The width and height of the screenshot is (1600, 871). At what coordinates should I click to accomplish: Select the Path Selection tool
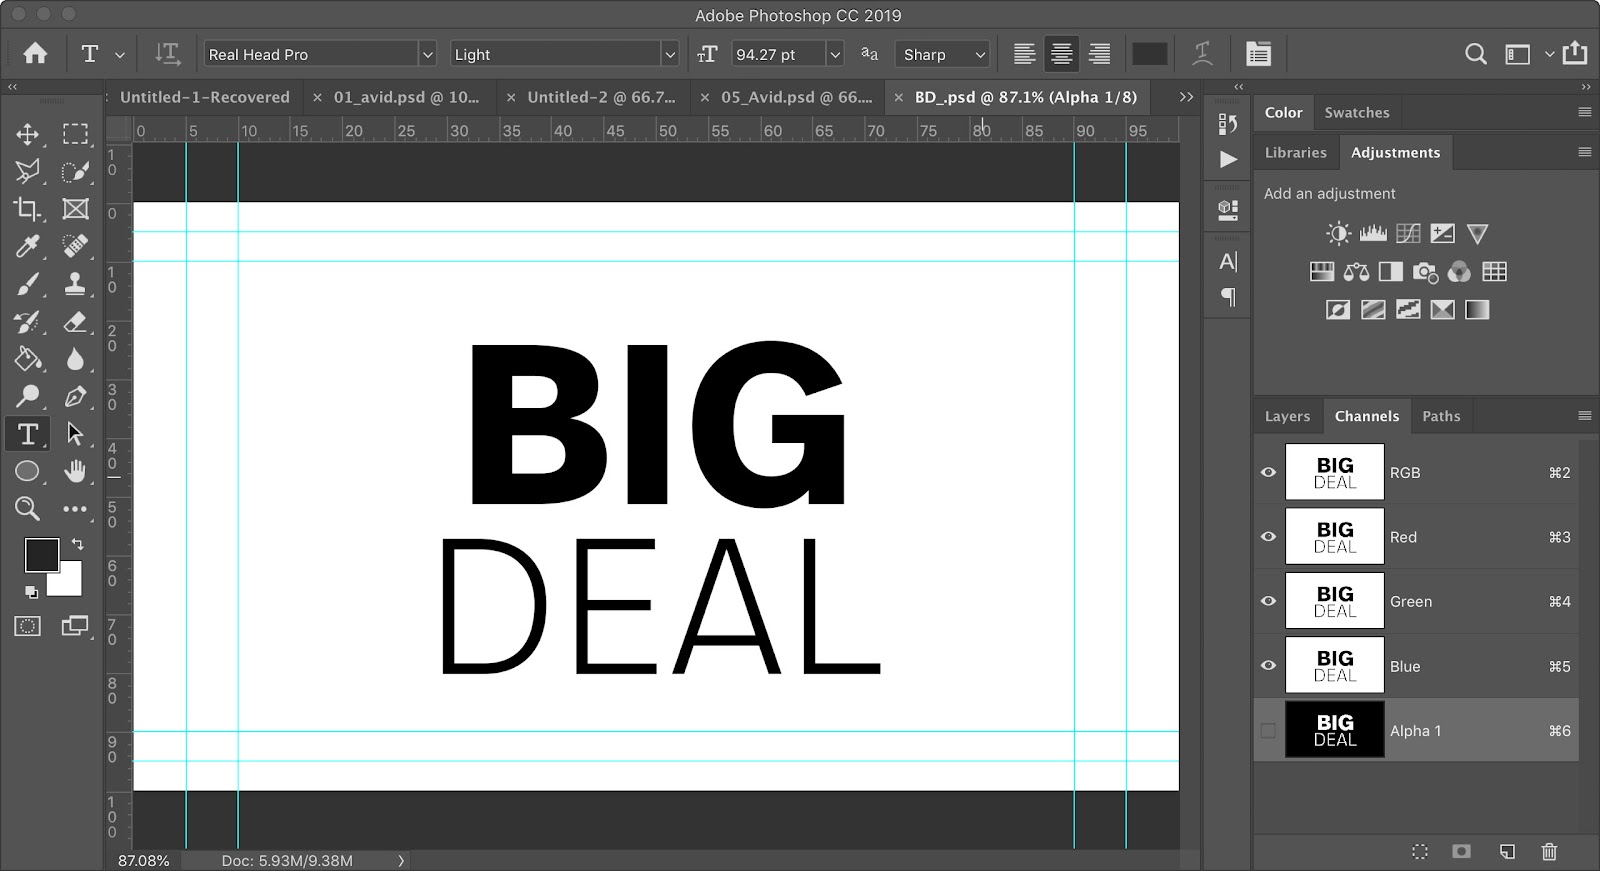75,434
